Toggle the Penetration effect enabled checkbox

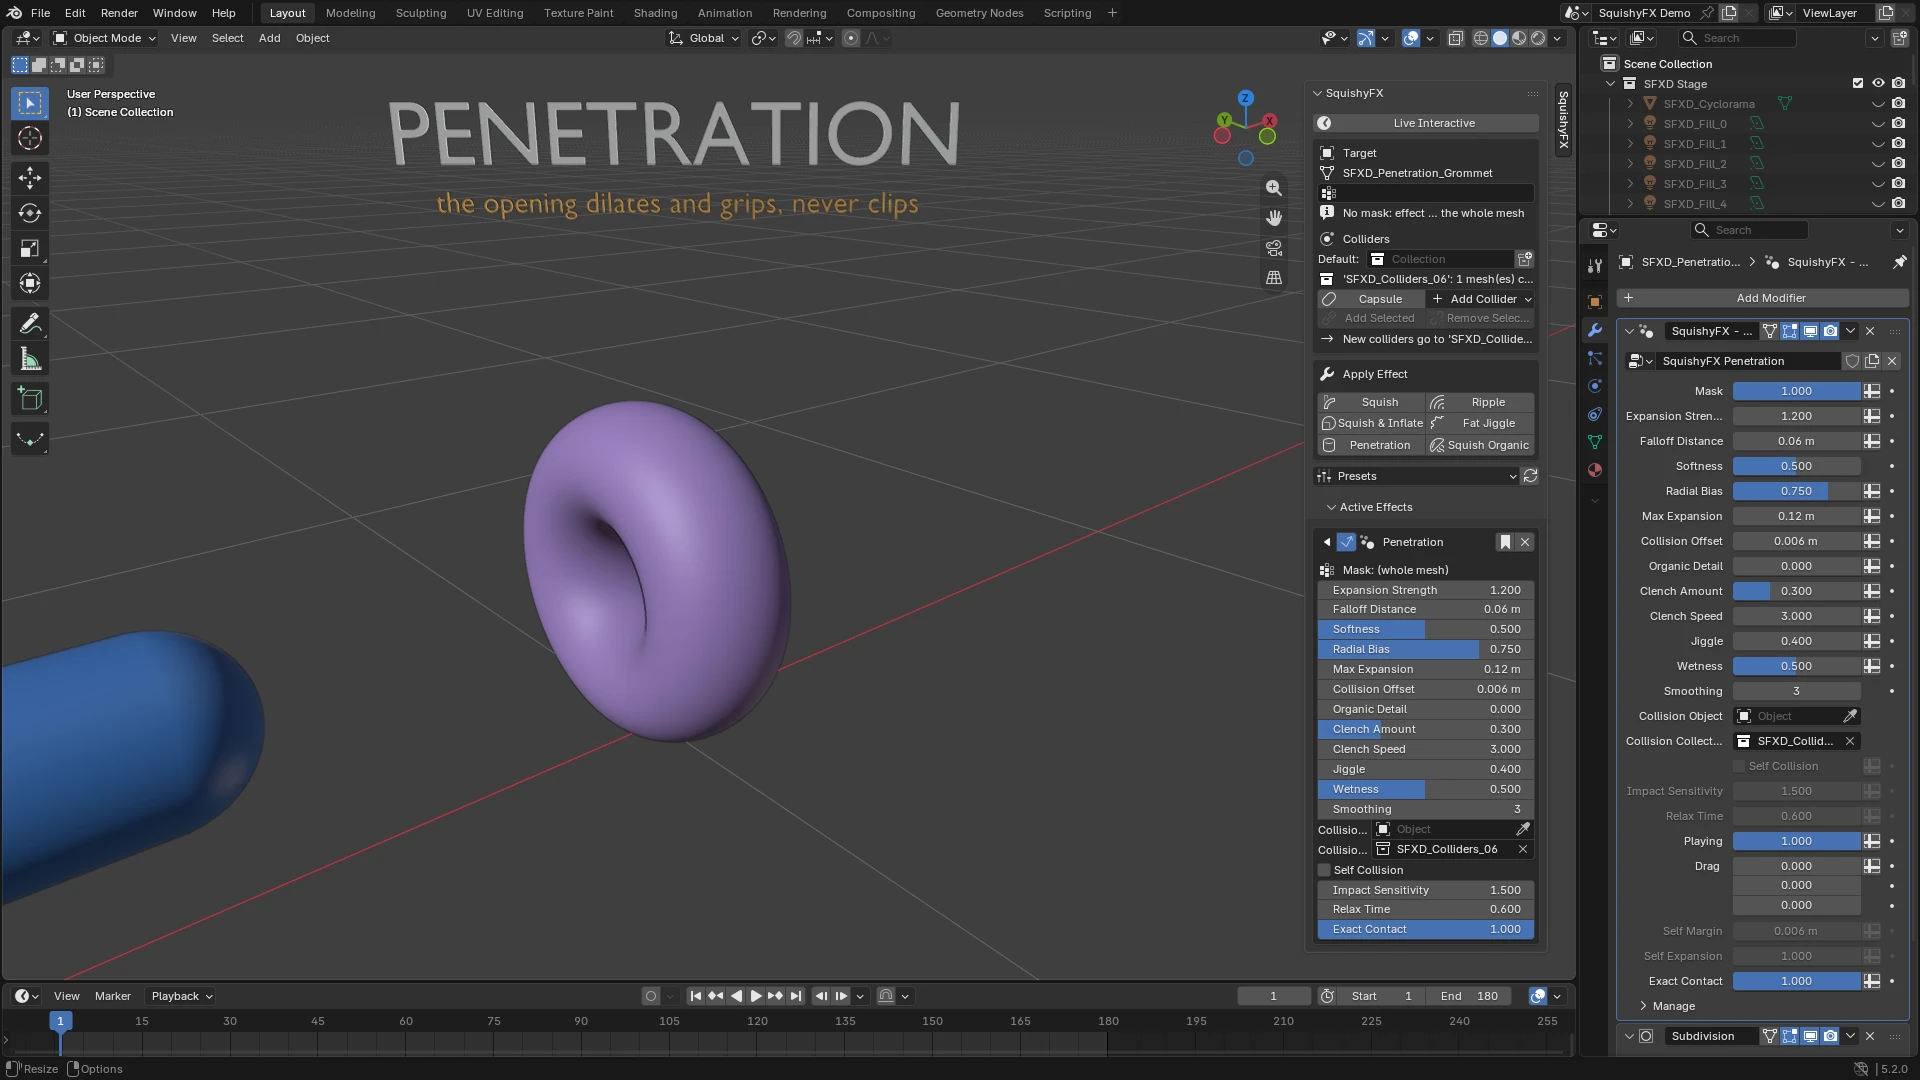[x=1346, y=542]
